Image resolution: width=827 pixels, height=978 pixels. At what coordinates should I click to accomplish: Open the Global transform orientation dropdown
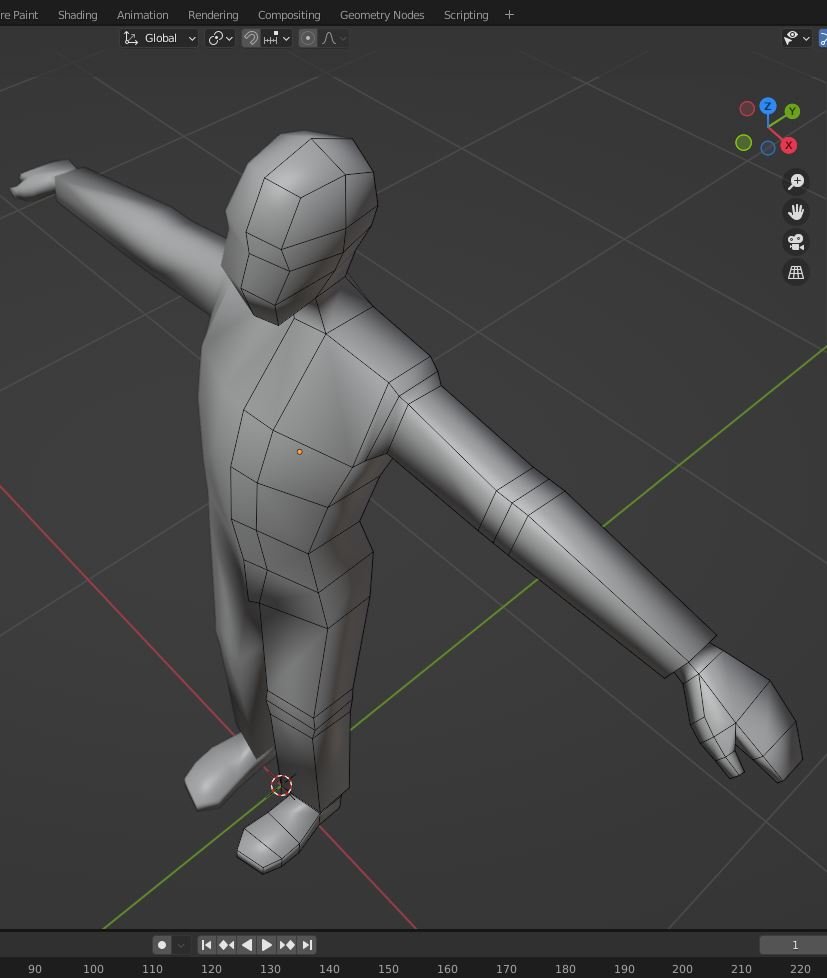pos(159,38)
